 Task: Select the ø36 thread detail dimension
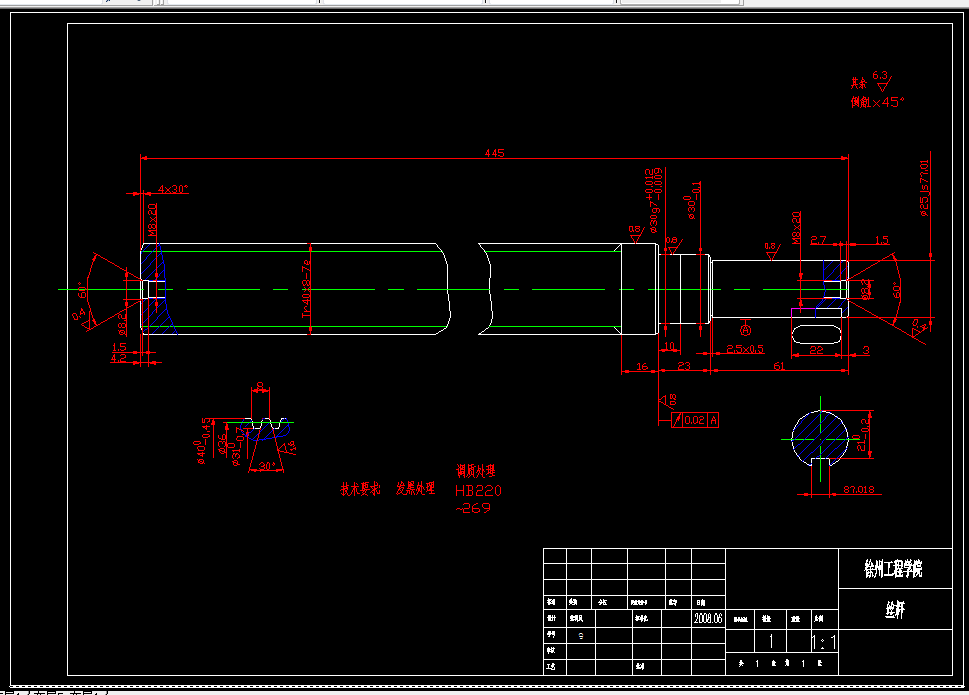tap(222, 444)
